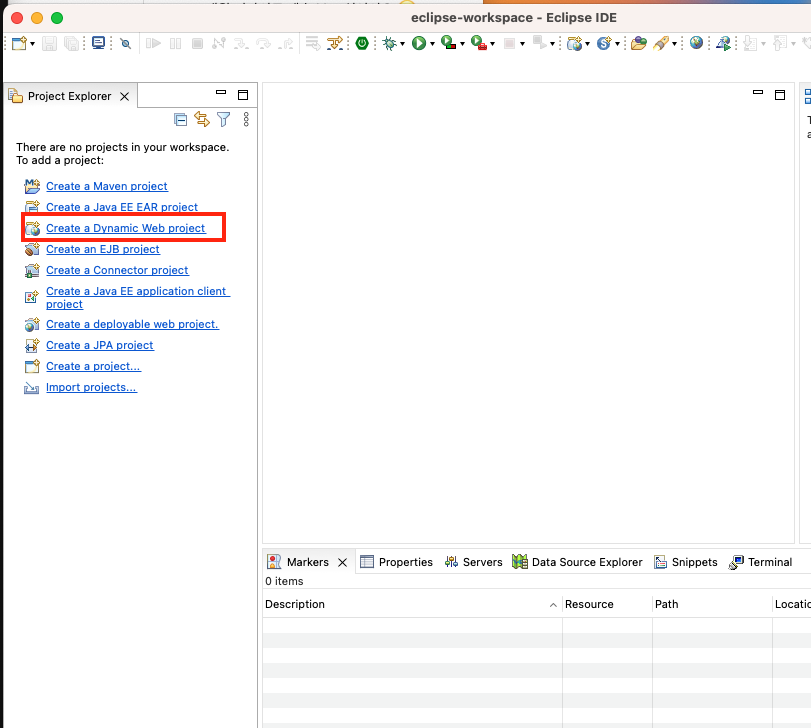This screenshot has width=811, height=728.
Task: Click Create a Connector project link
Action: point(117,270)
